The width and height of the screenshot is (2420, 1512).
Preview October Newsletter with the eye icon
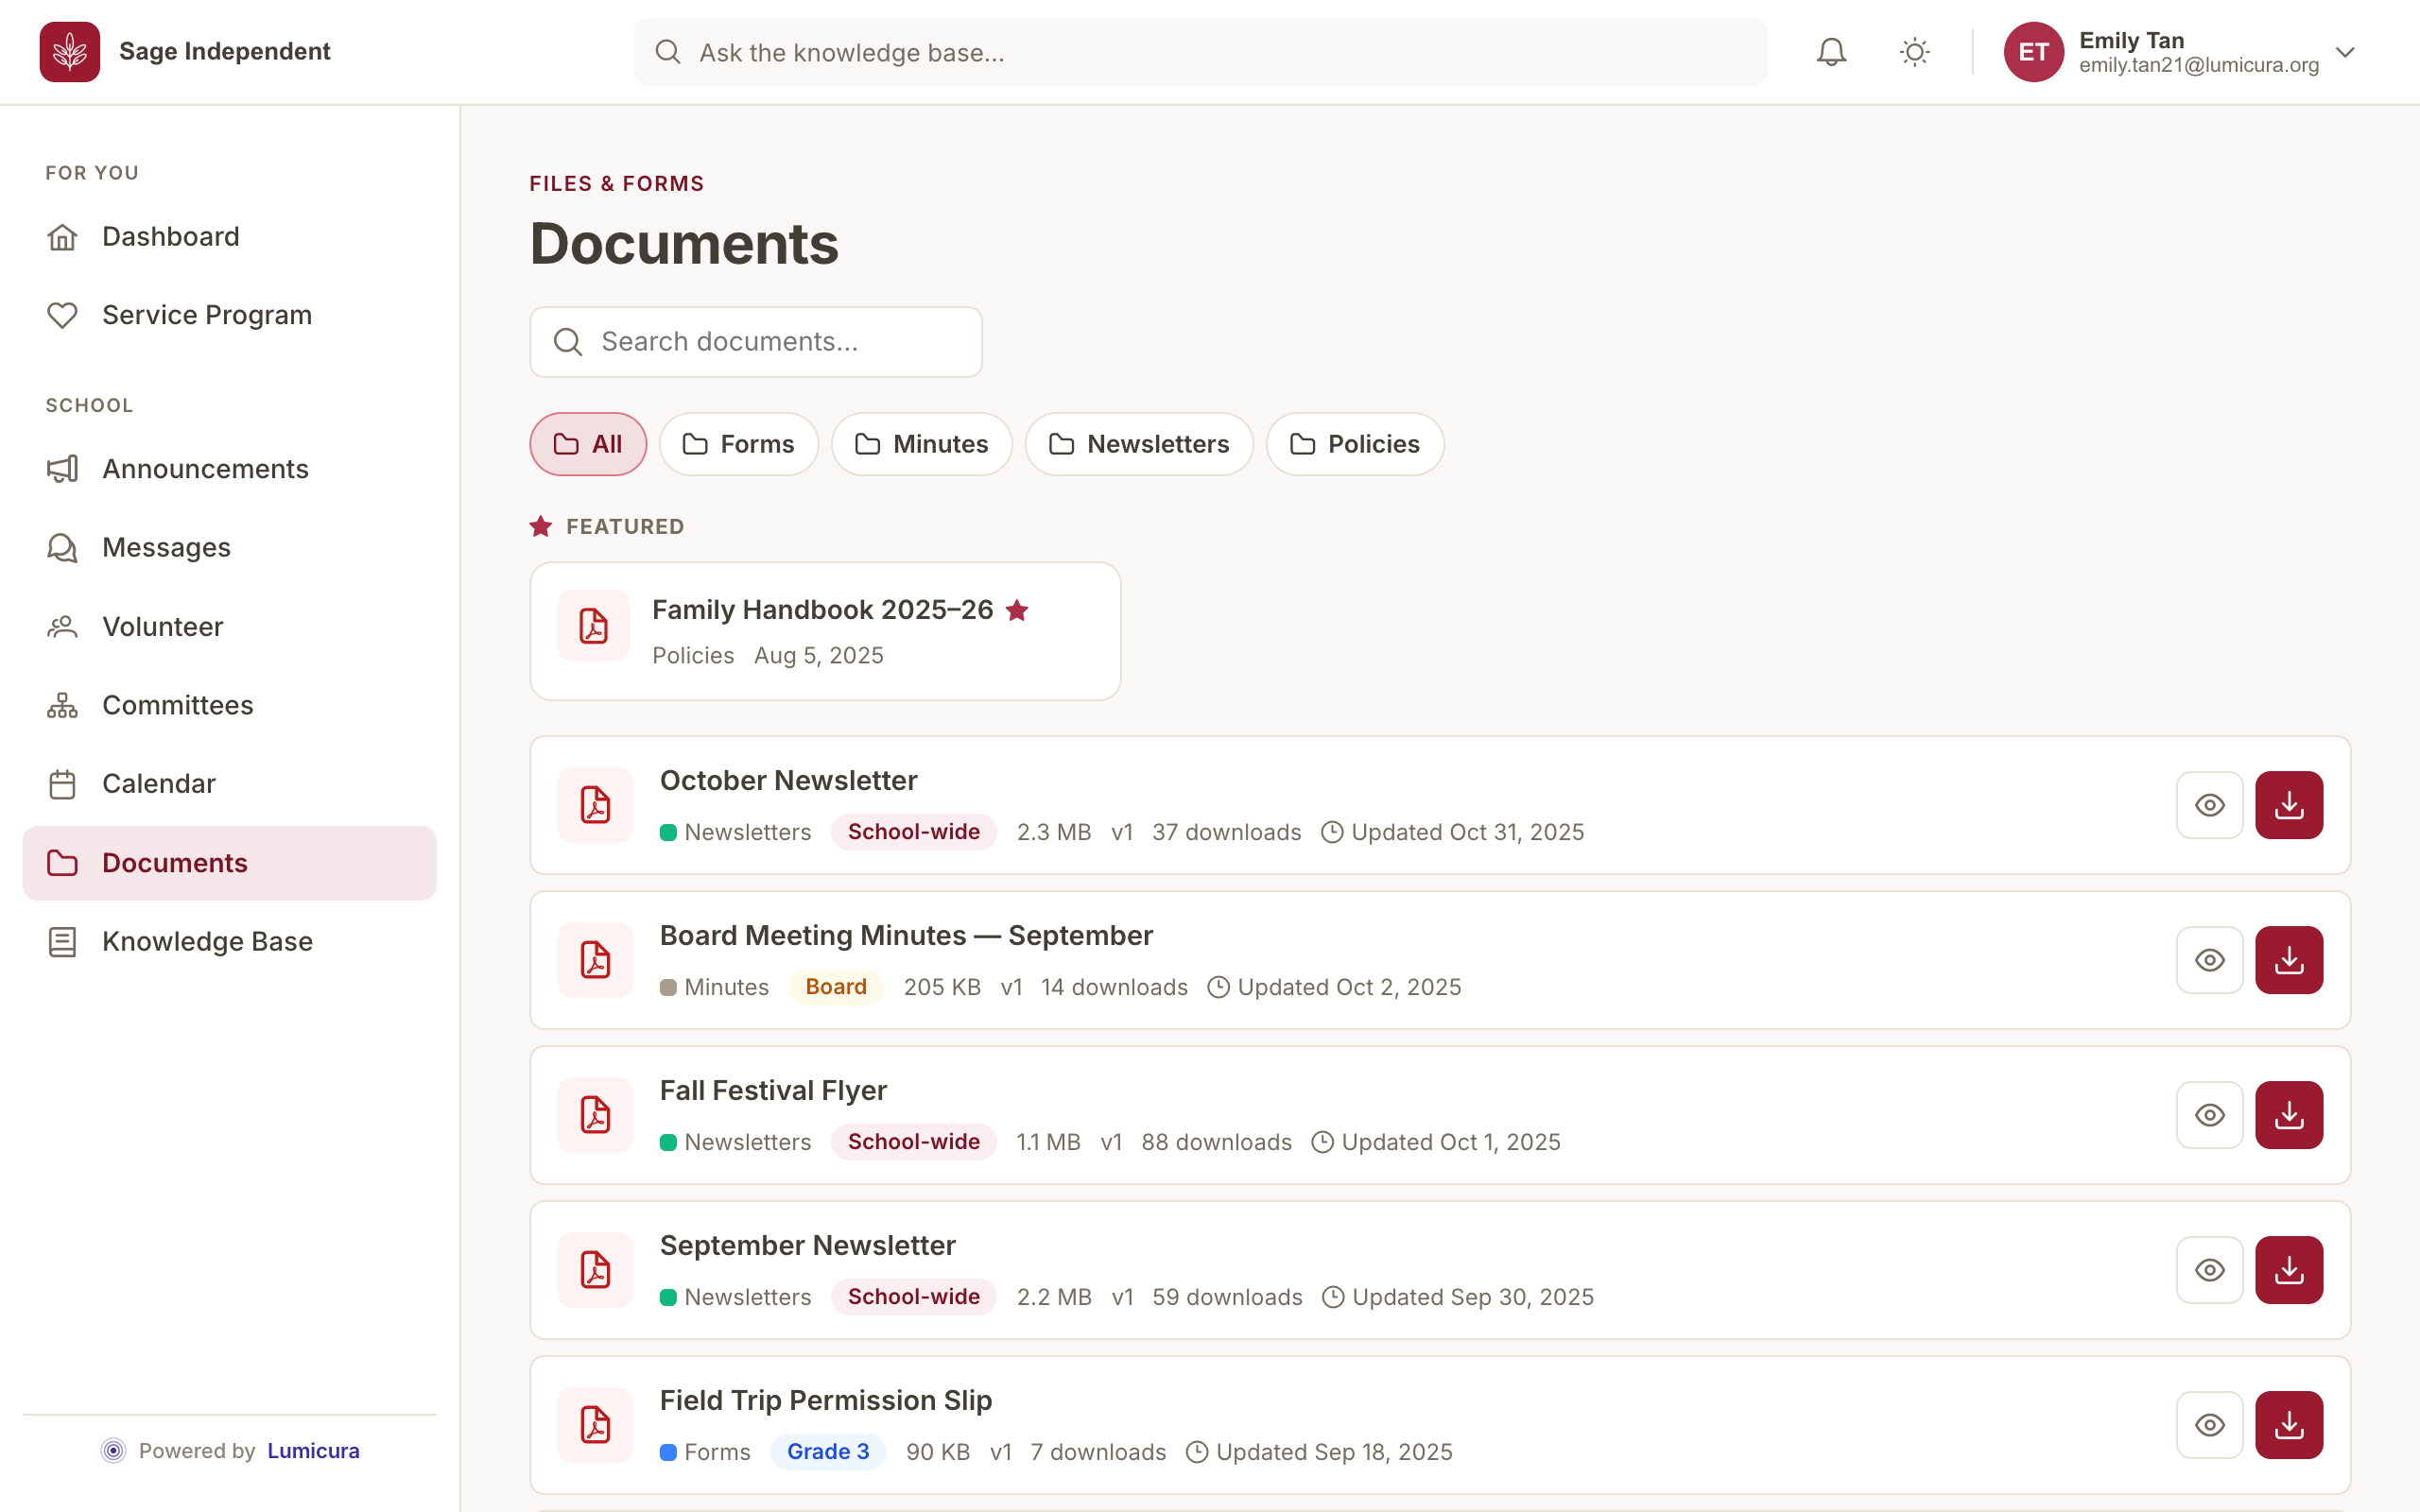[x=2210, y=805]
